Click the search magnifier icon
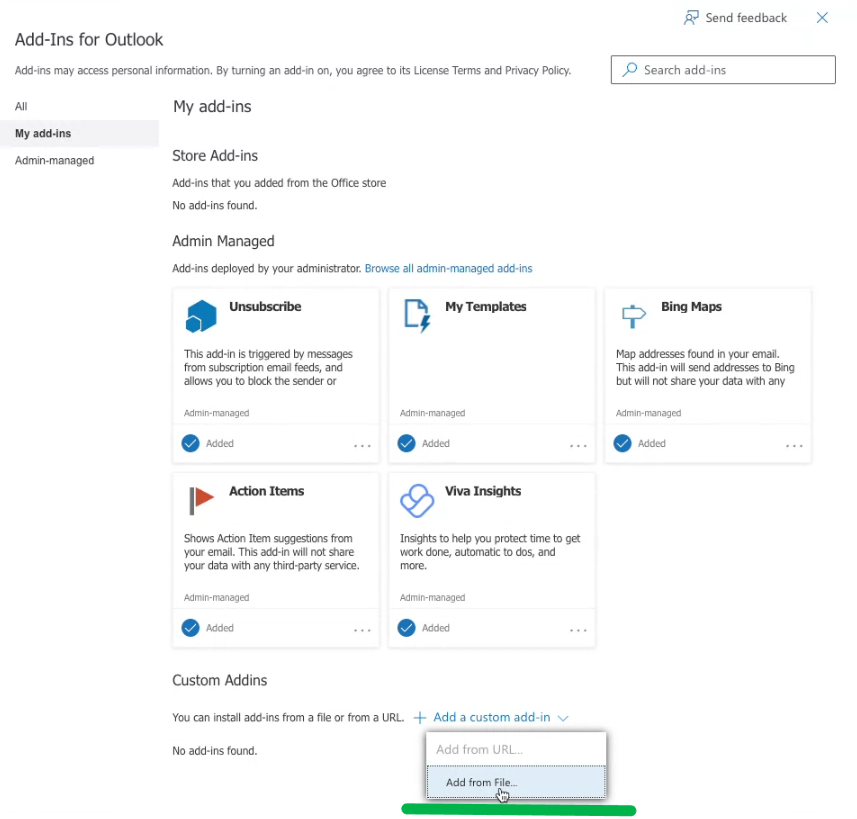857x819 pixels. coord(630,69)
